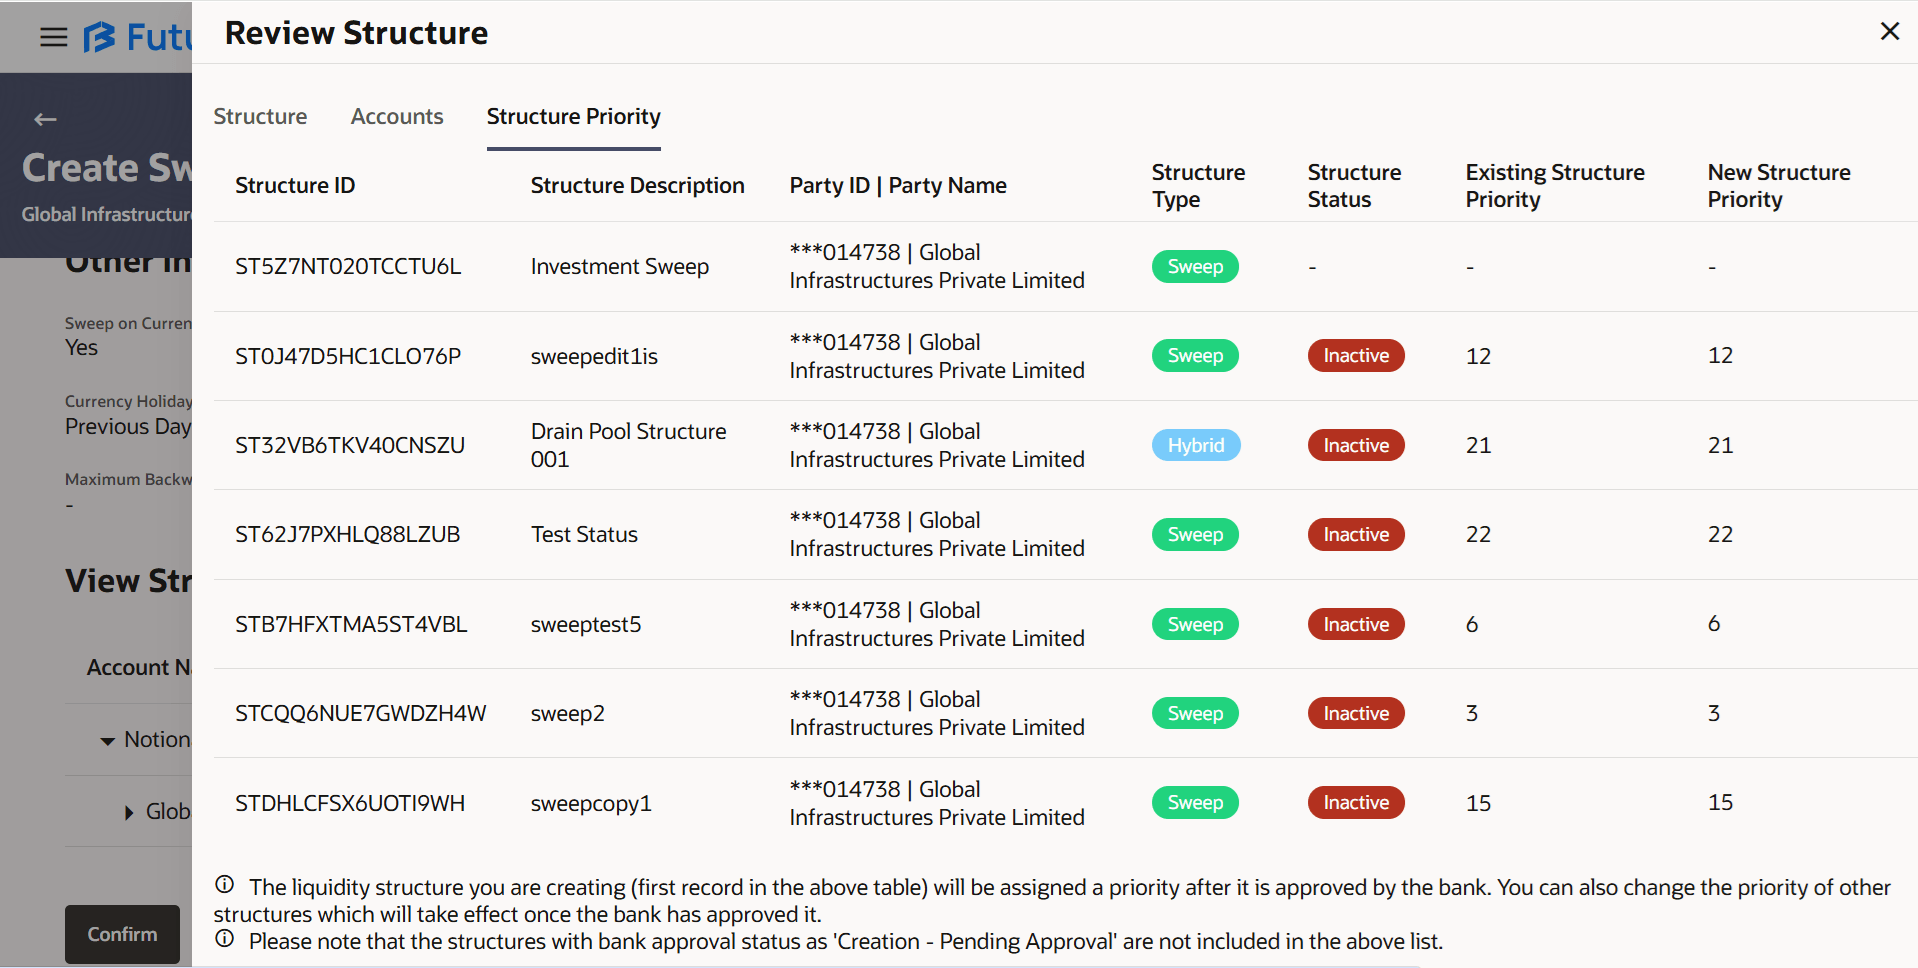Switch to the Accounts tab
The width and height of the screenshot is (1918, 968).
click(396, 116)
